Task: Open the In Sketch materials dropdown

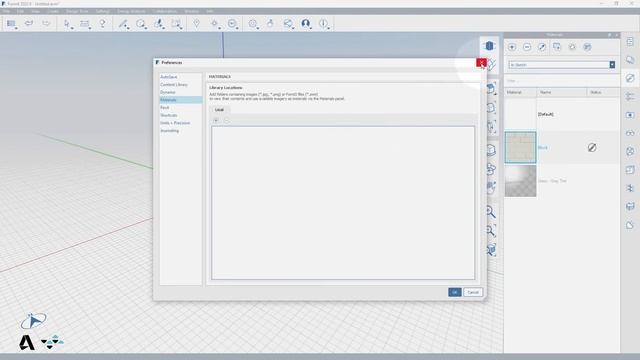Action: pyautogui.click(x=562, y=64)
